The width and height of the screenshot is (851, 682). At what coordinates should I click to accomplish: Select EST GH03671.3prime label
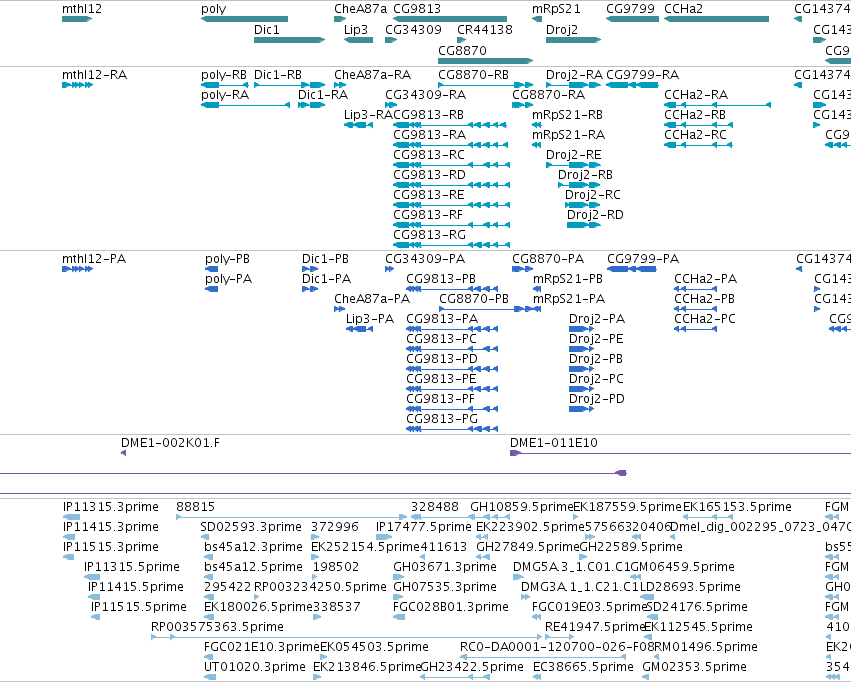point(444,566)
